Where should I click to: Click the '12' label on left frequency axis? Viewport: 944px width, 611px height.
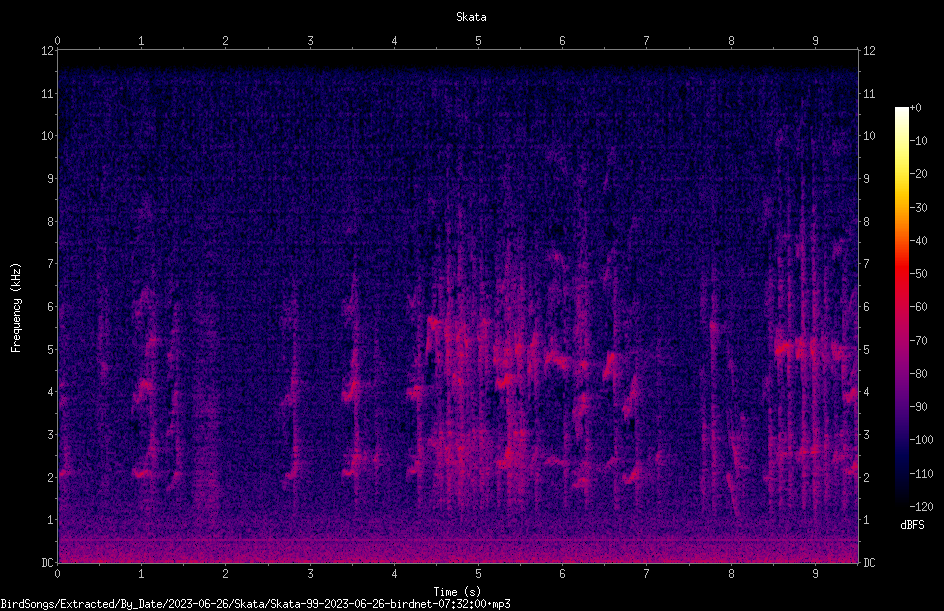pyautogui.click(x=48, y=51)
